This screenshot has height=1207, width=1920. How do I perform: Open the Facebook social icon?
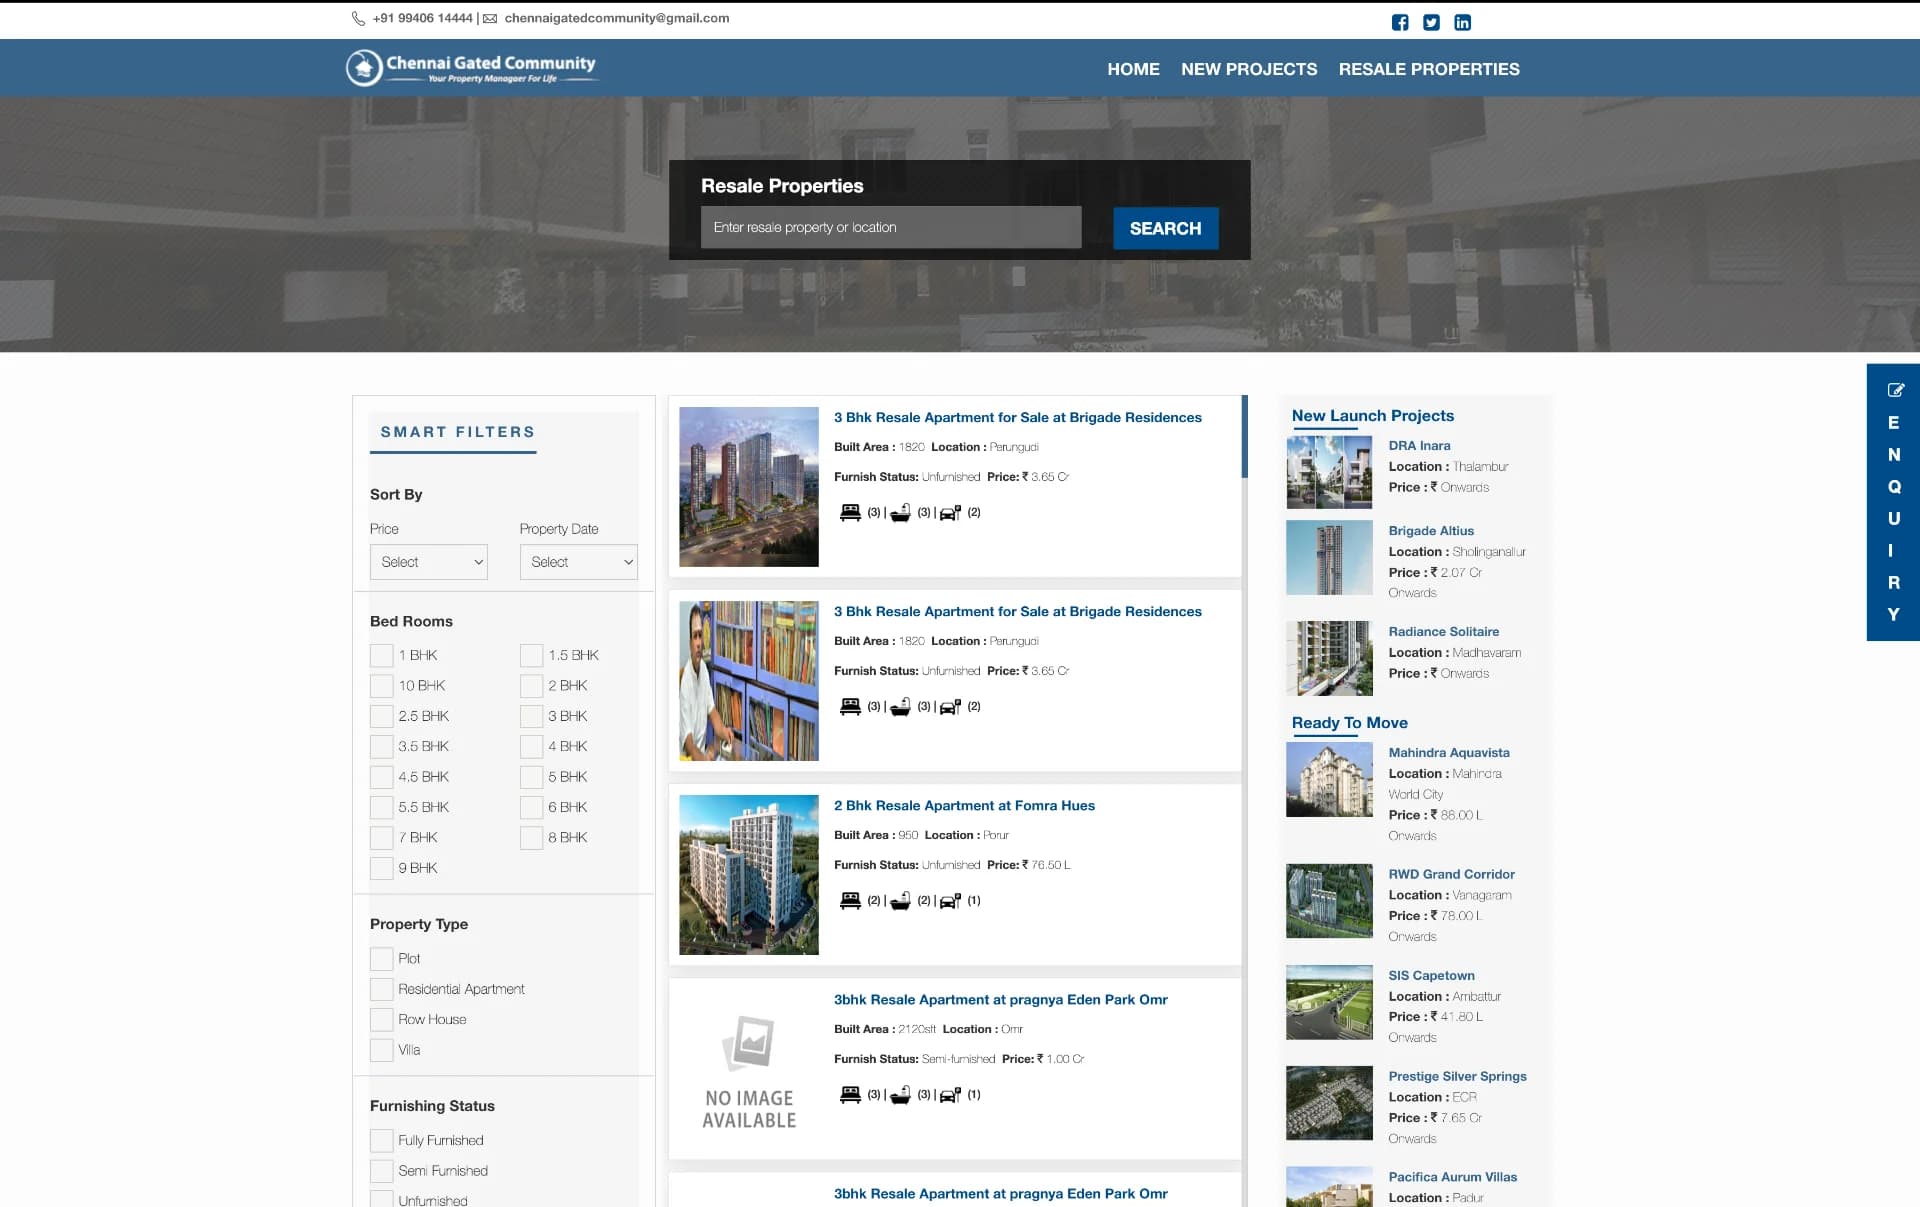(1400, 22)
